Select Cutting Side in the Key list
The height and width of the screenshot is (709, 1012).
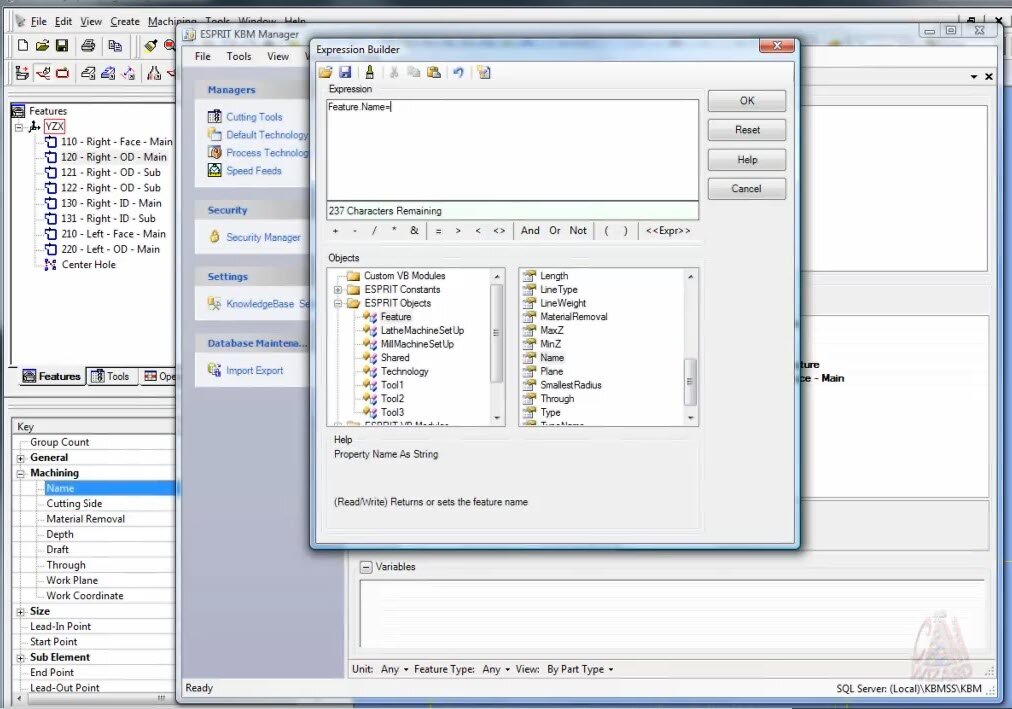pos(74,504)
